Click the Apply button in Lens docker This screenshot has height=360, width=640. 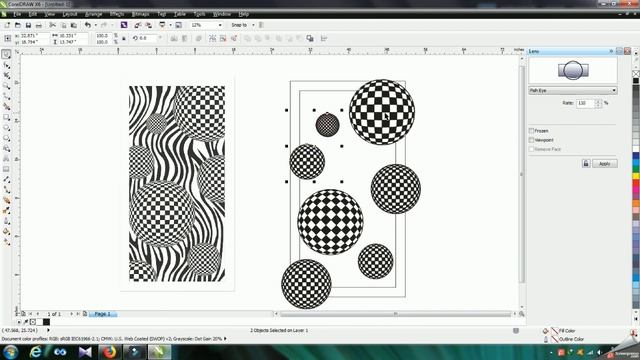tap(604, 164)
